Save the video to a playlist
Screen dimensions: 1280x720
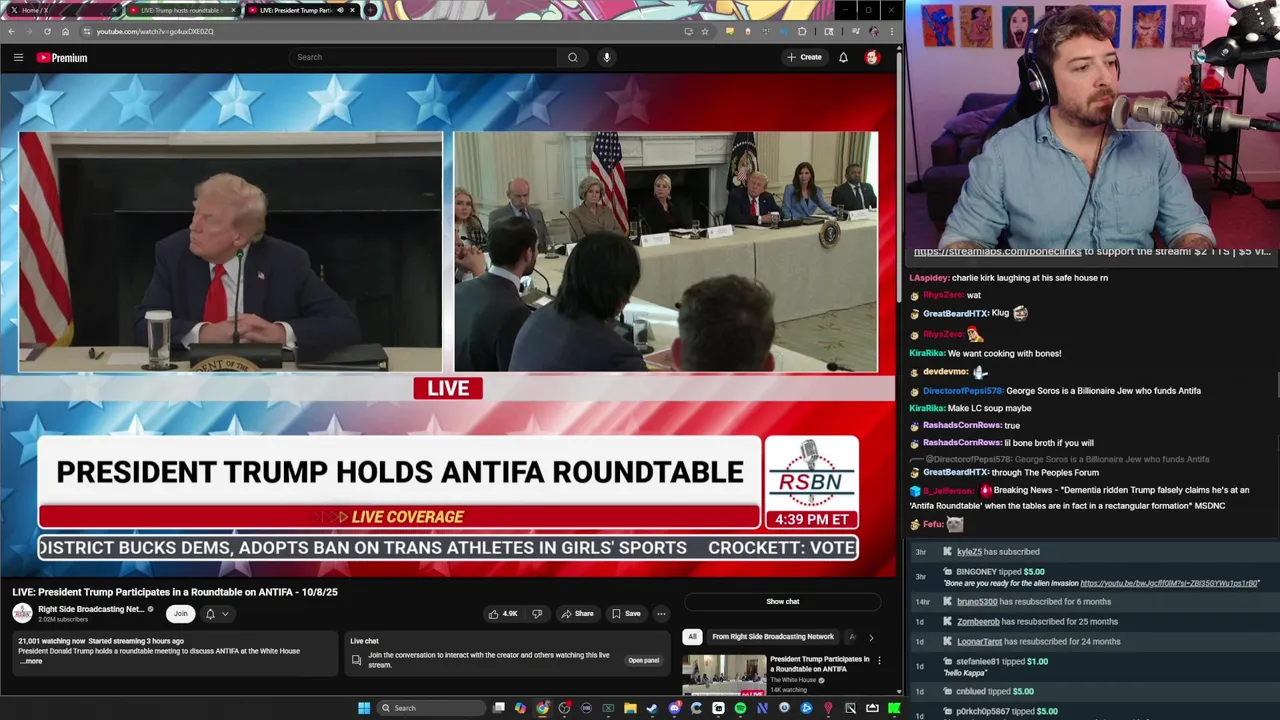(x=626, y=614)
